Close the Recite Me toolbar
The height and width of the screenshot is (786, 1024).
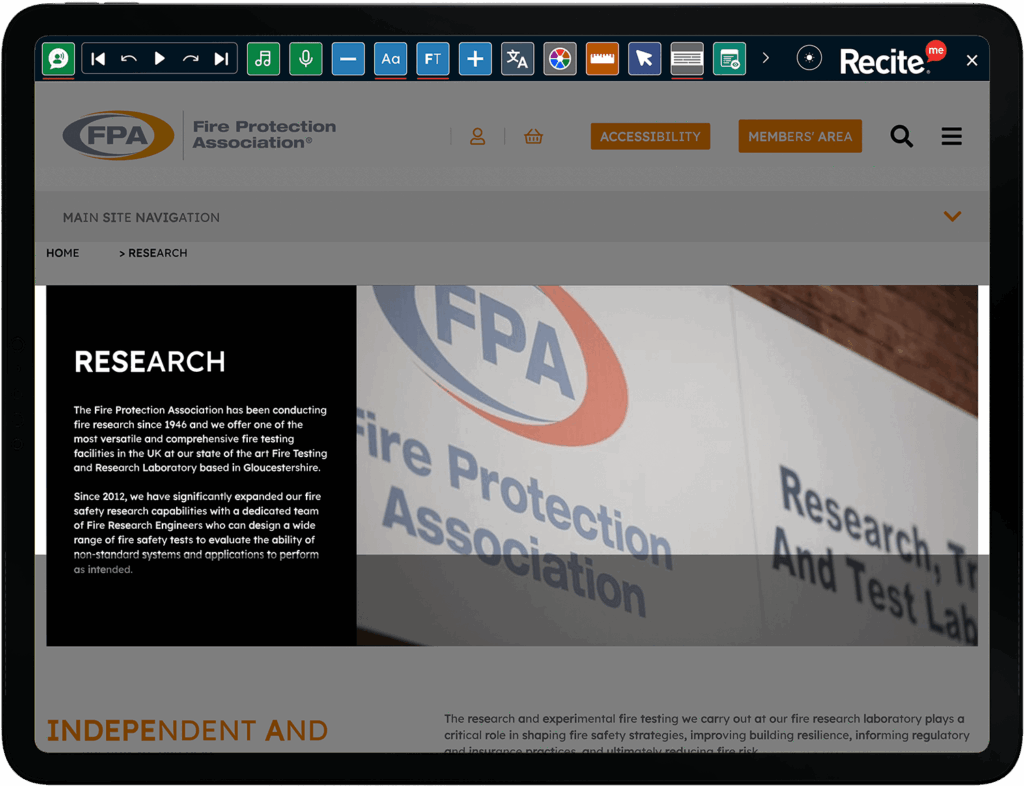click(x=972, y=60)
